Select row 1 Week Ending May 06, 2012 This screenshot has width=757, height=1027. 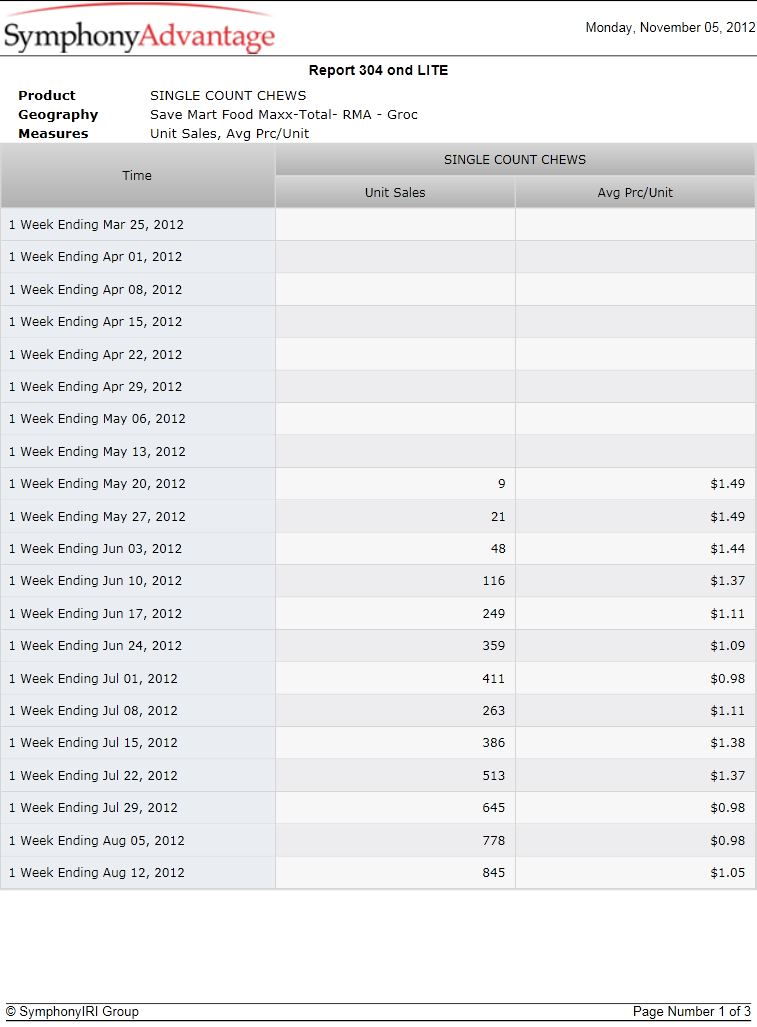point(378,419)
